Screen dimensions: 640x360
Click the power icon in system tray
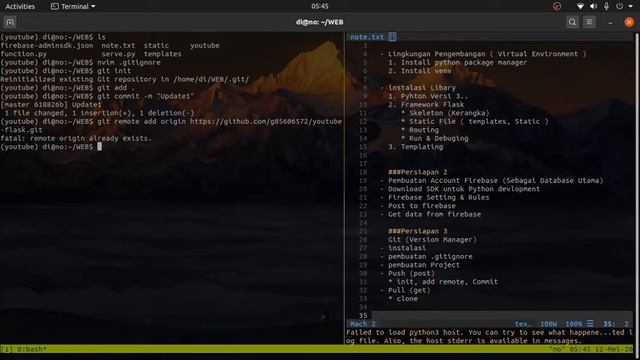620,6
